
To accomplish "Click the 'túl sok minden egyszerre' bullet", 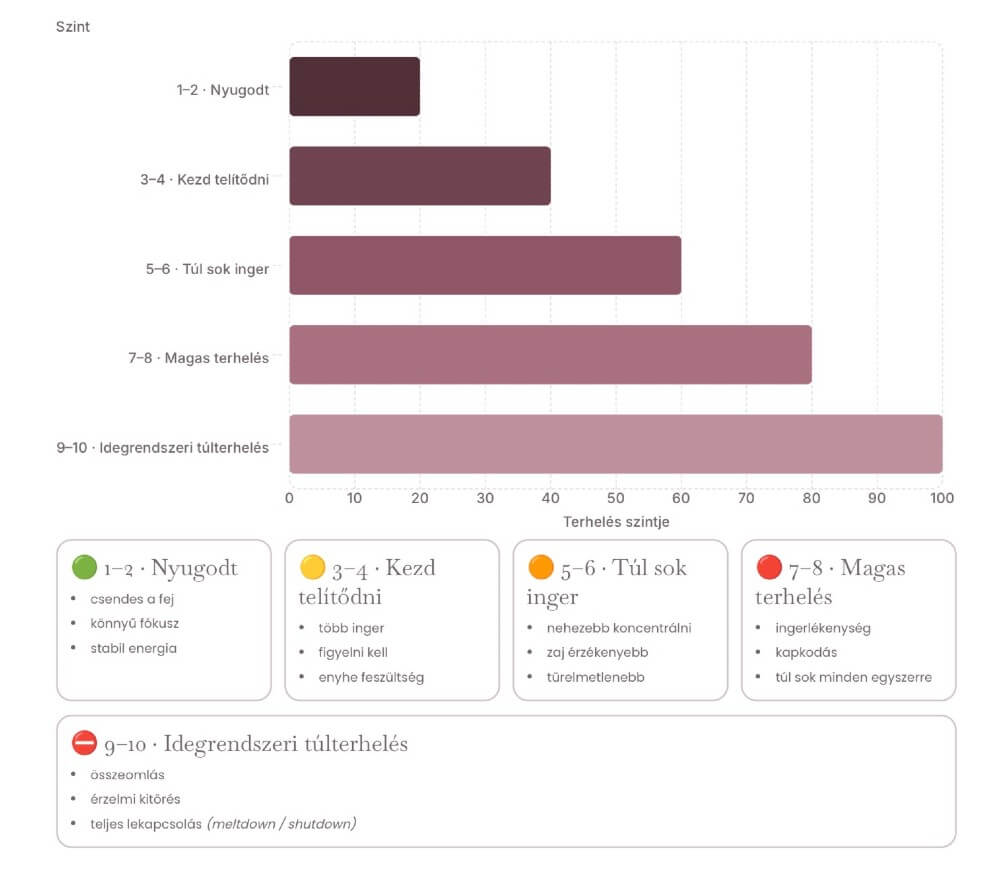I will [x=853, y=677].
